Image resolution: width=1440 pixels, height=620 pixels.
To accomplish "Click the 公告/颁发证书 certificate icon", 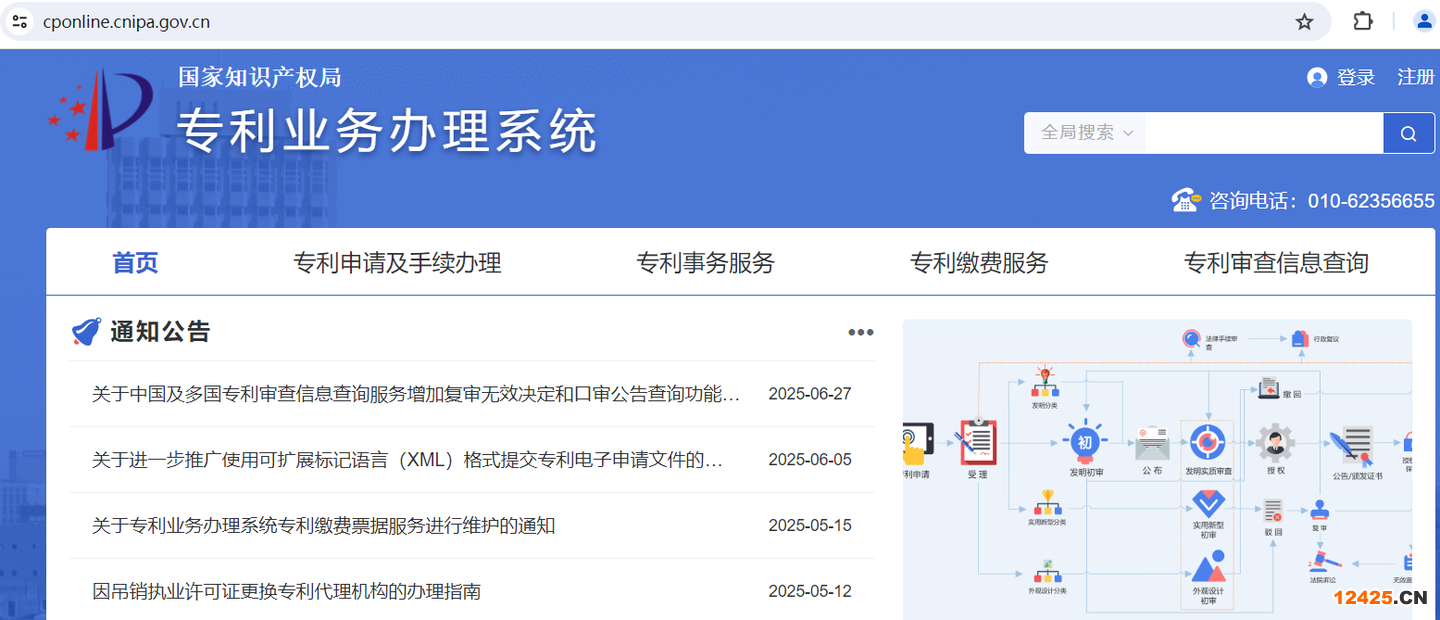I will click(x=1350, y=446).
